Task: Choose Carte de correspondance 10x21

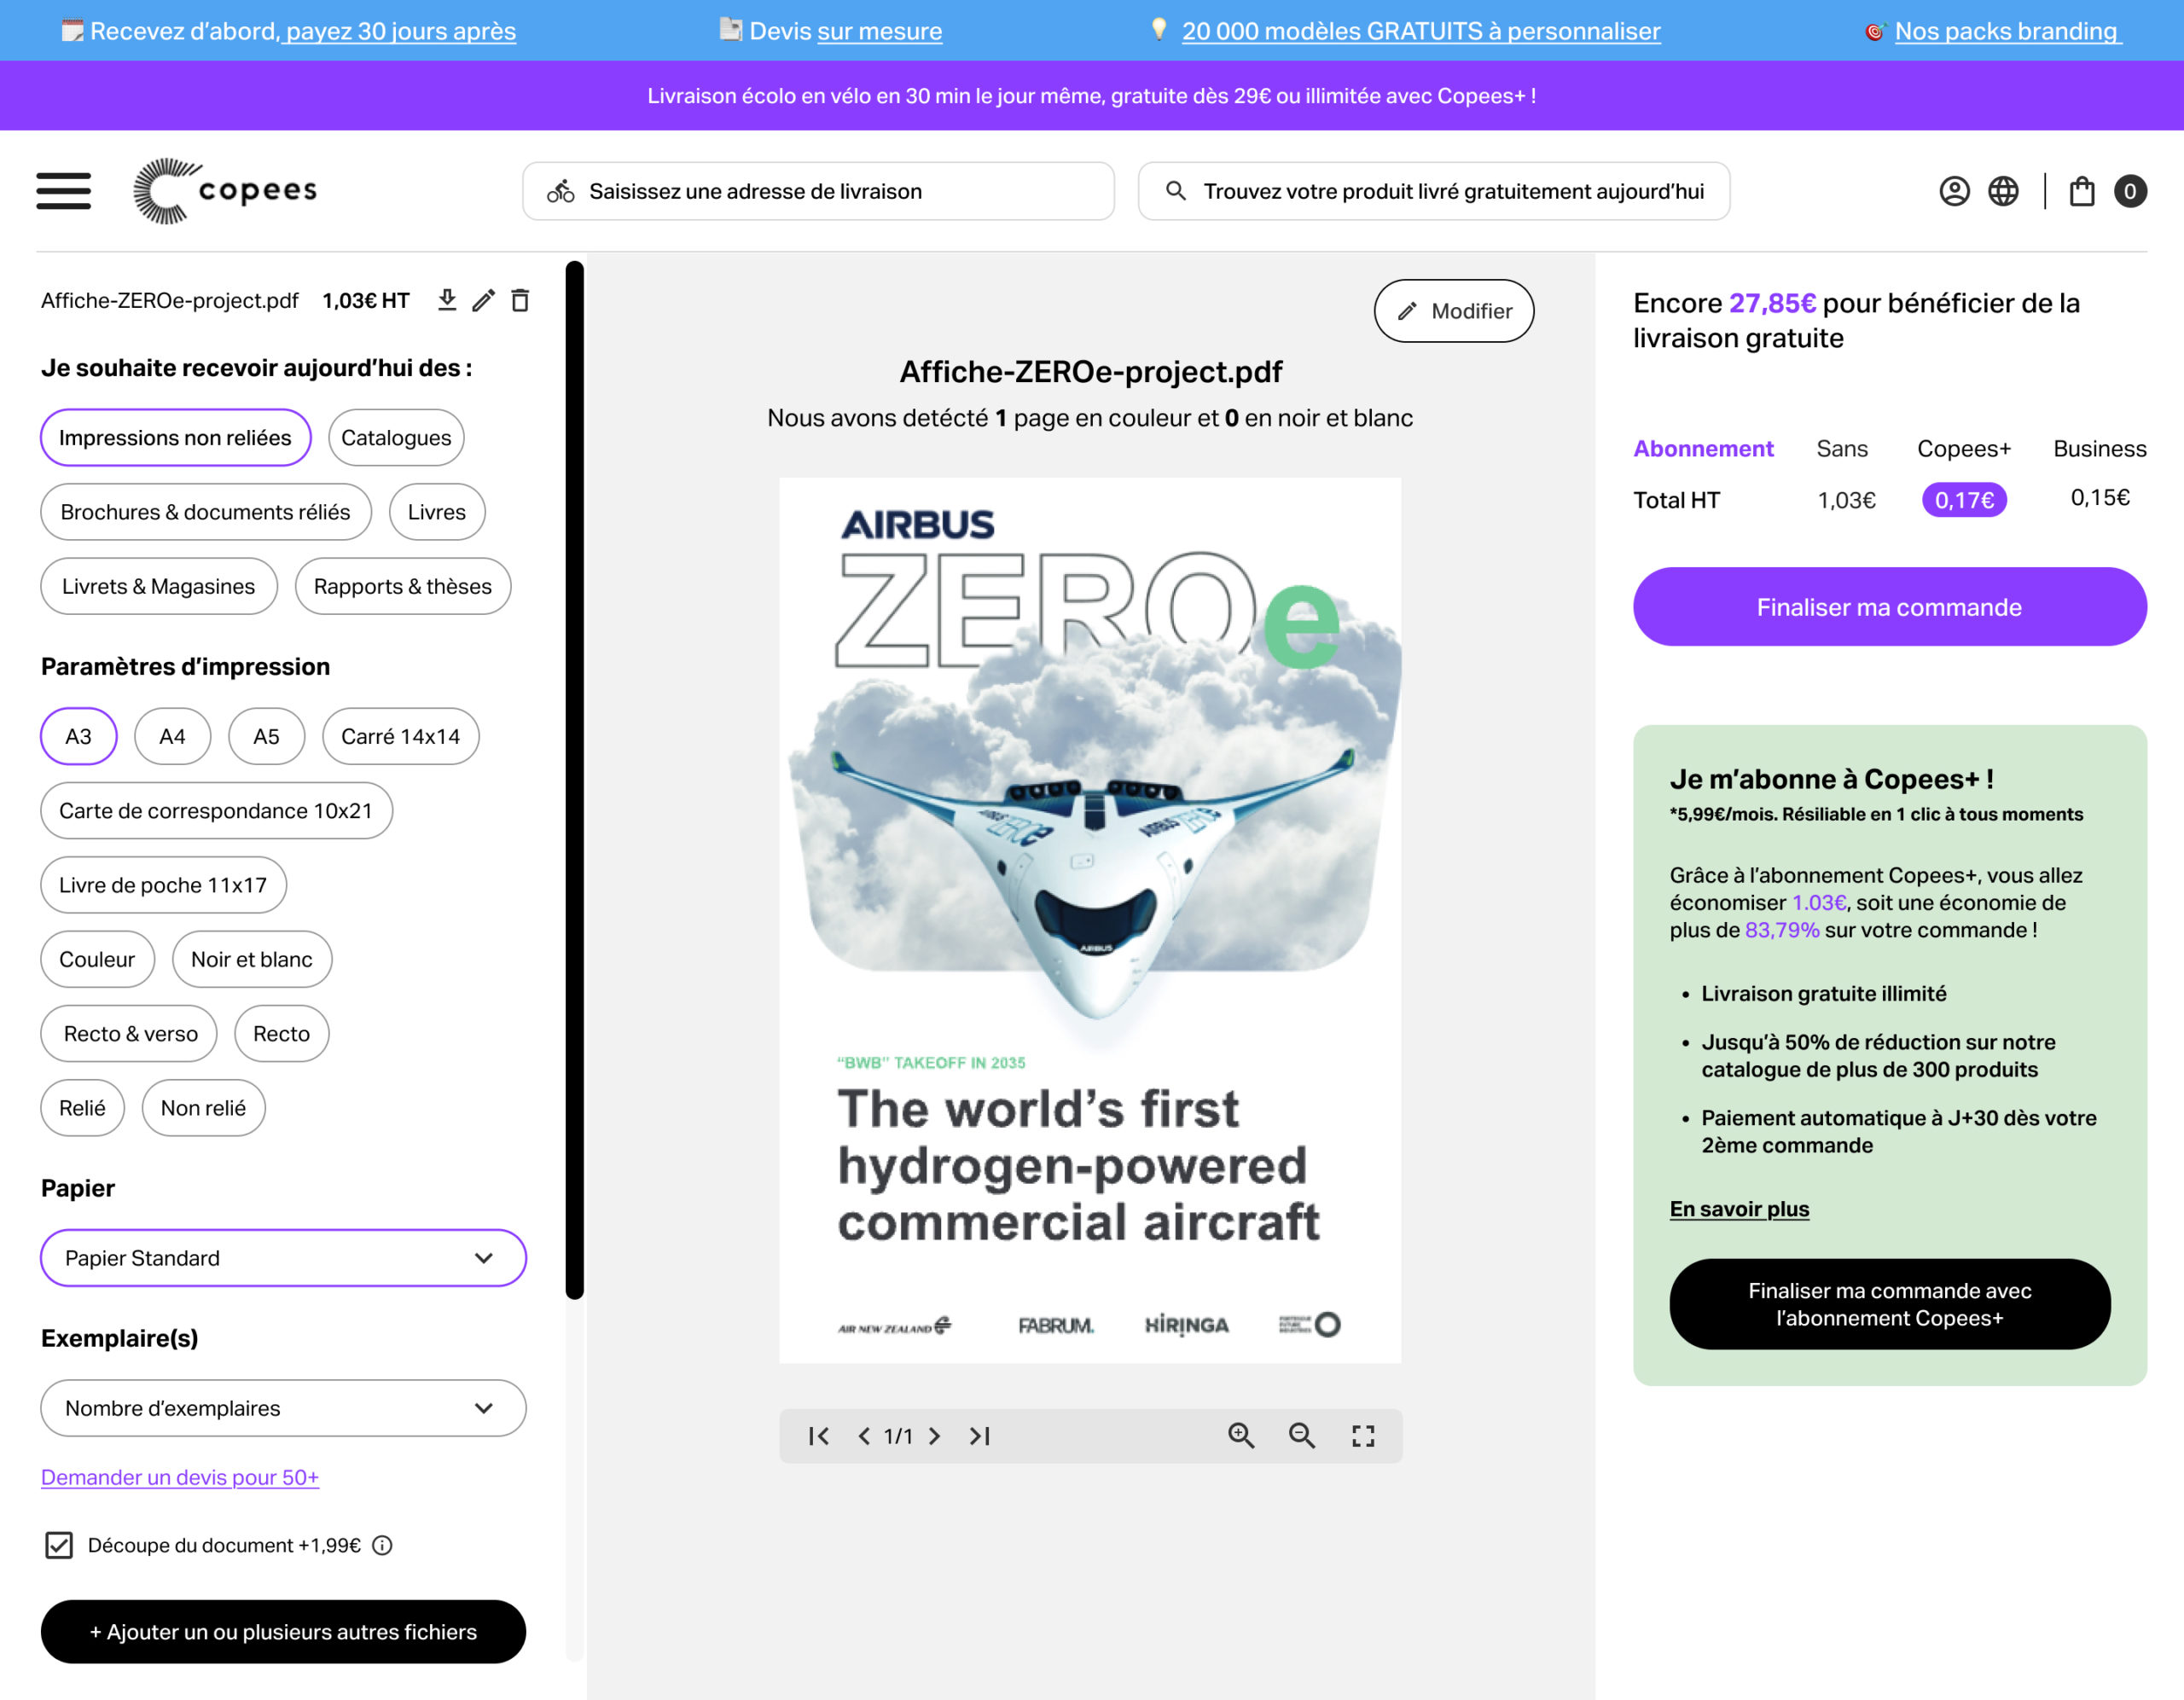Action: click(216, 810)
